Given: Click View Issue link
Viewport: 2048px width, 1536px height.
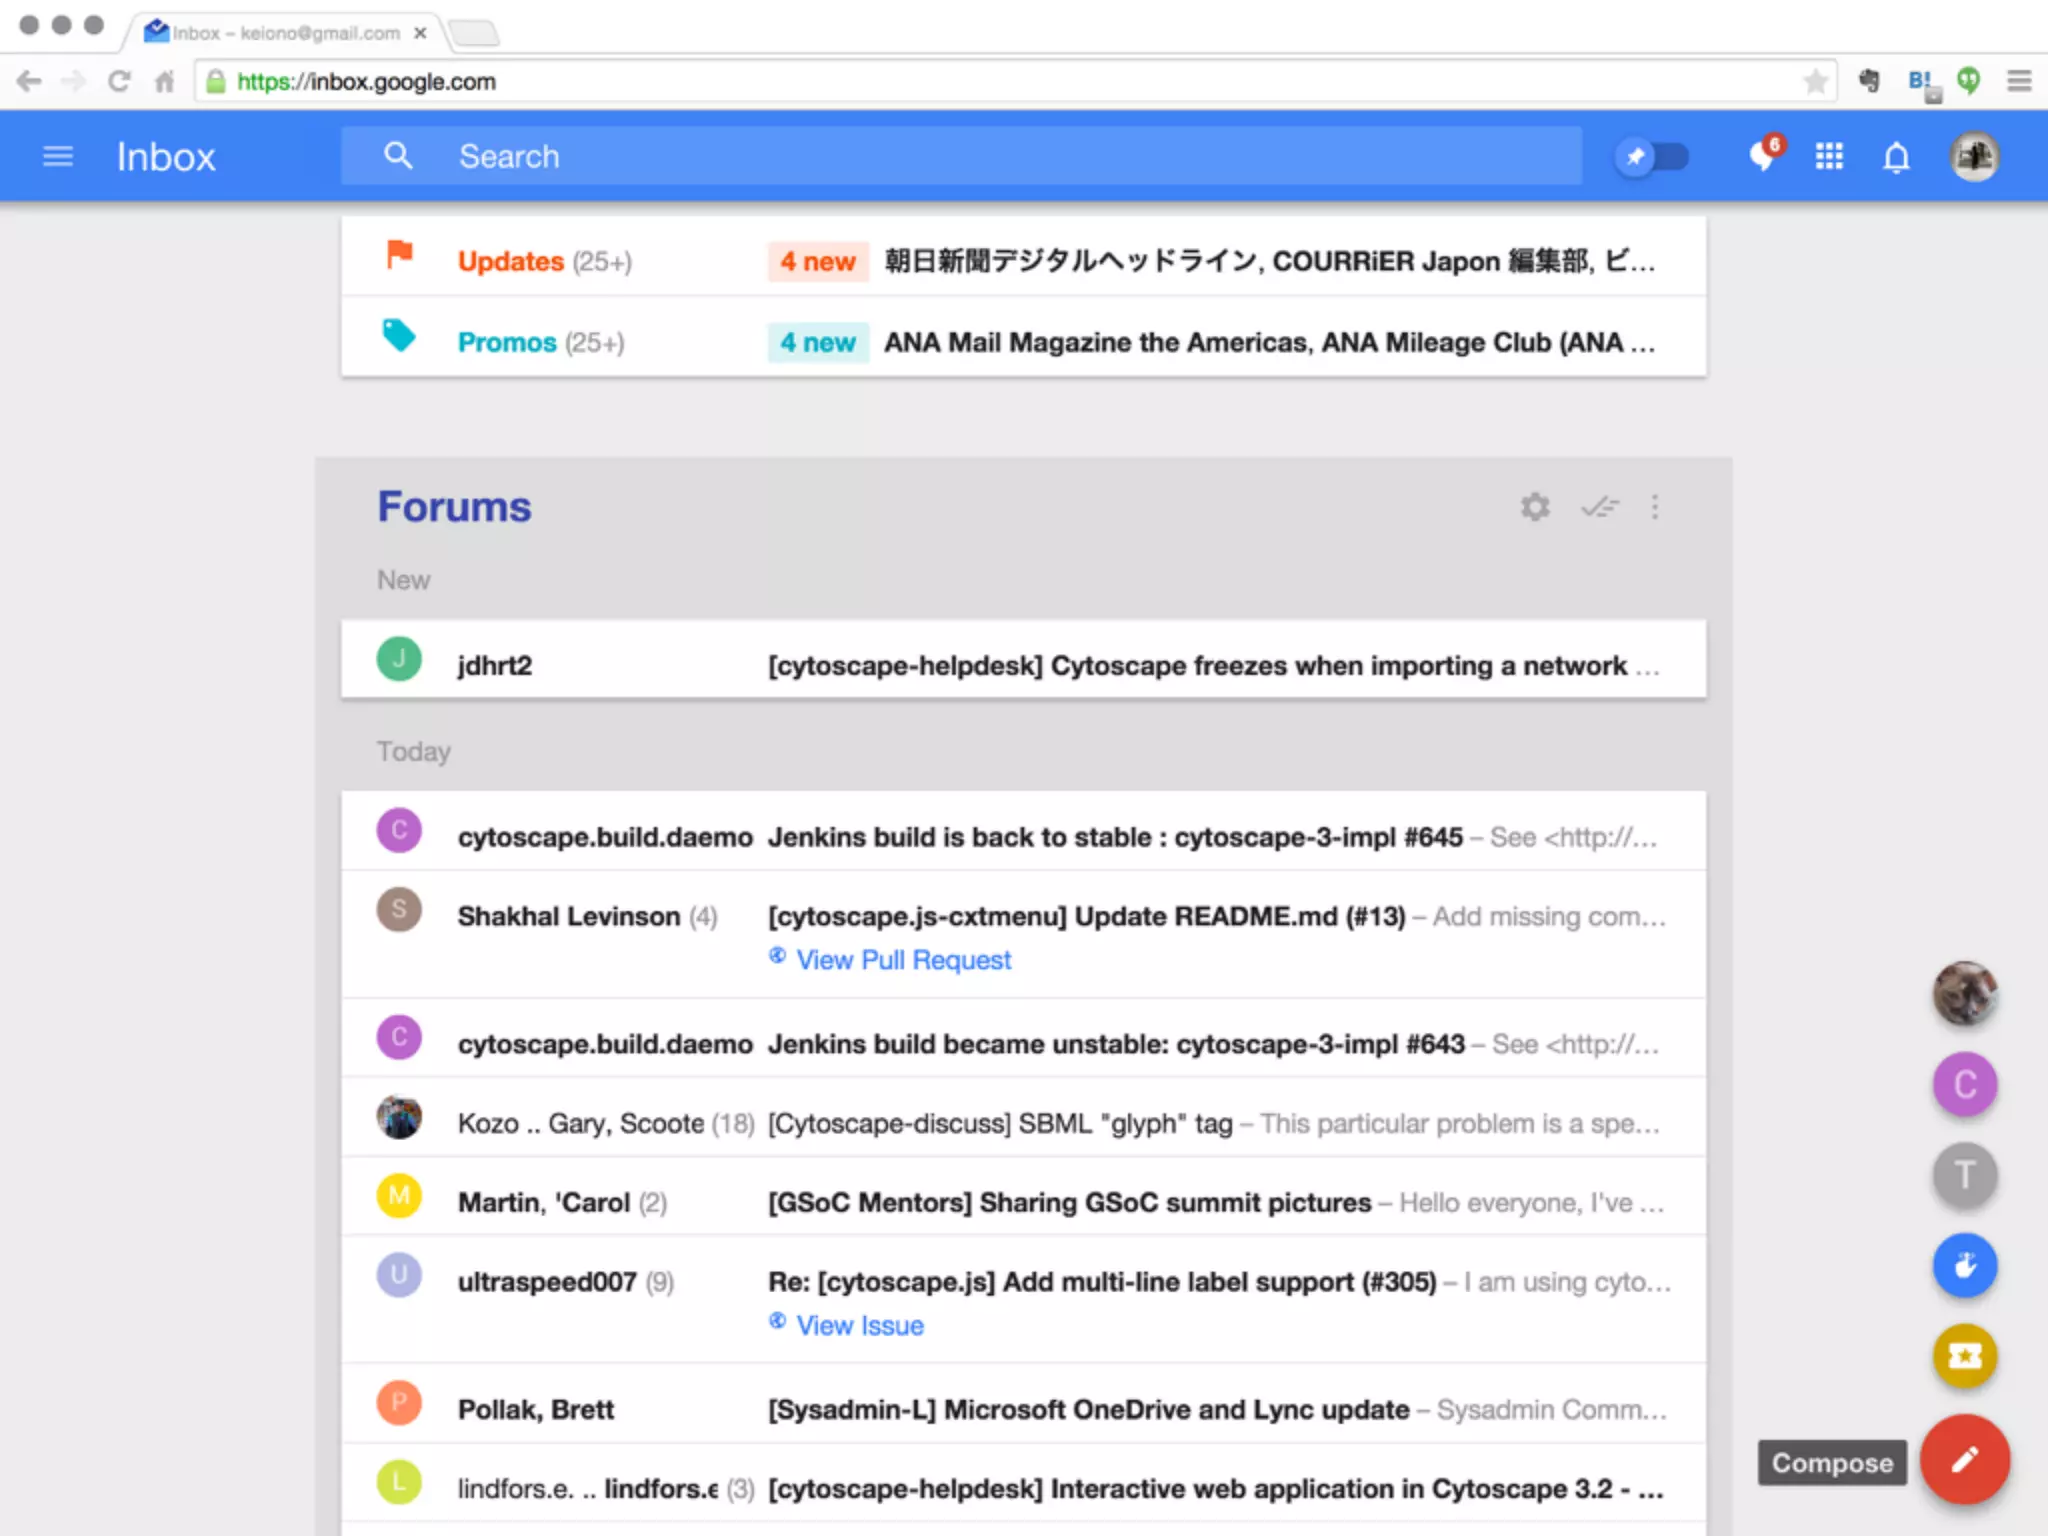Looking at the screenshot, I should tap(859, 1325).
